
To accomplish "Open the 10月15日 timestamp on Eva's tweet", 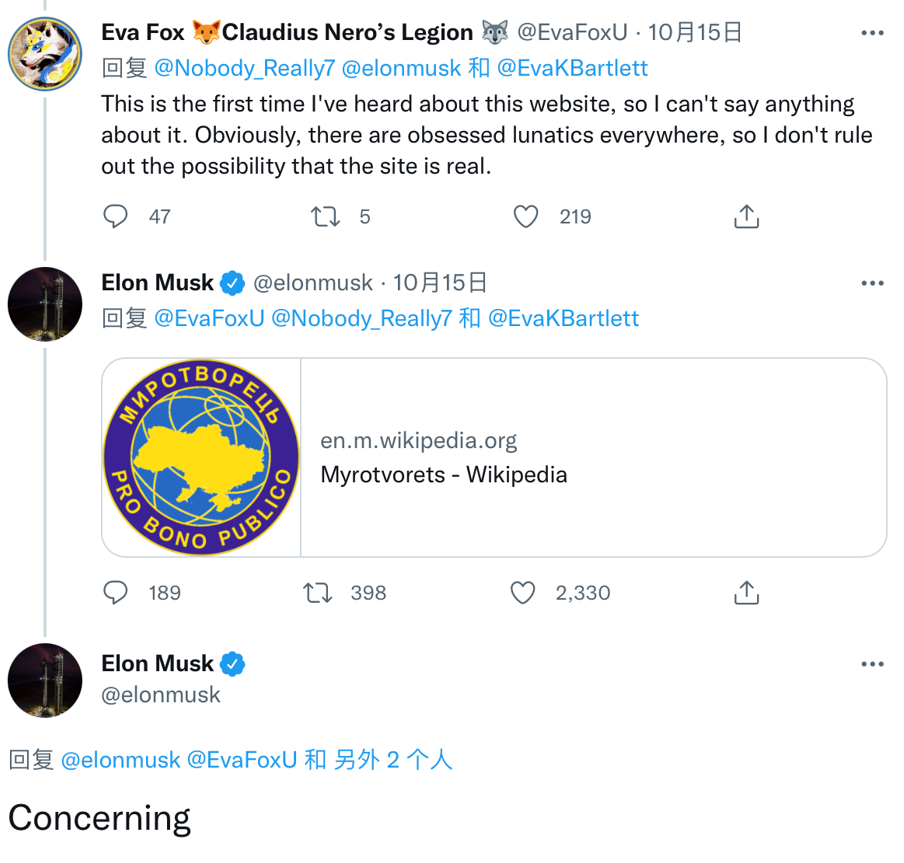I will (695, 32).
